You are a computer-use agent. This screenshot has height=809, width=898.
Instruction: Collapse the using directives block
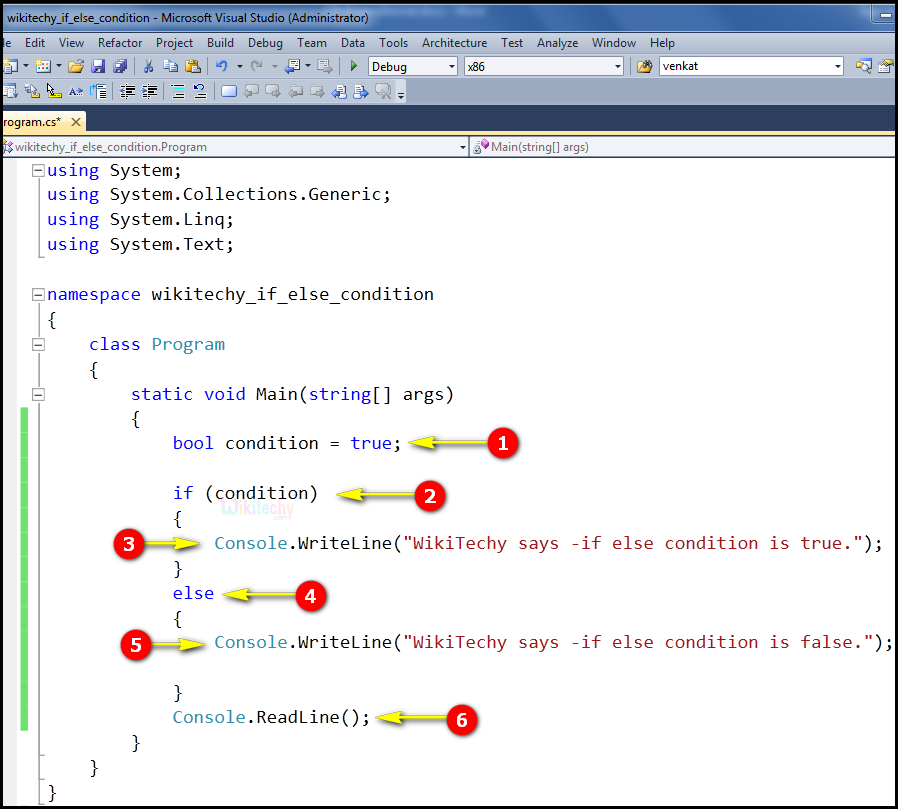pyautogui.click(x=38, y=170)
